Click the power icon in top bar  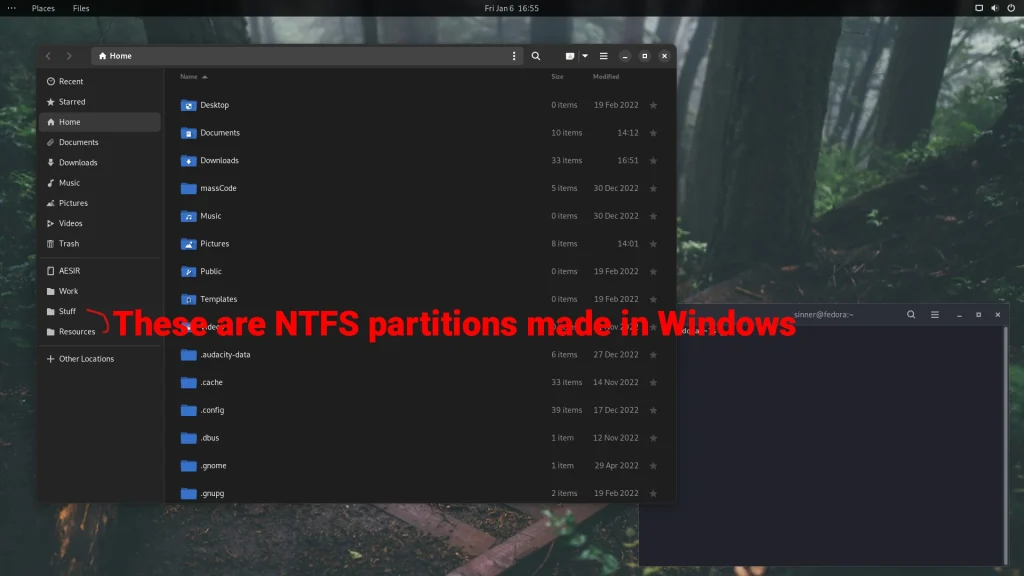tap(1010, 8)
